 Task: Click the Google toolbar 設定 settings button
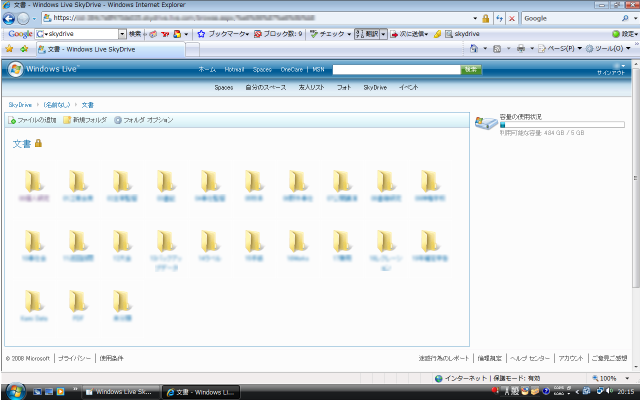pyautogui.click(x=624, y=34)
